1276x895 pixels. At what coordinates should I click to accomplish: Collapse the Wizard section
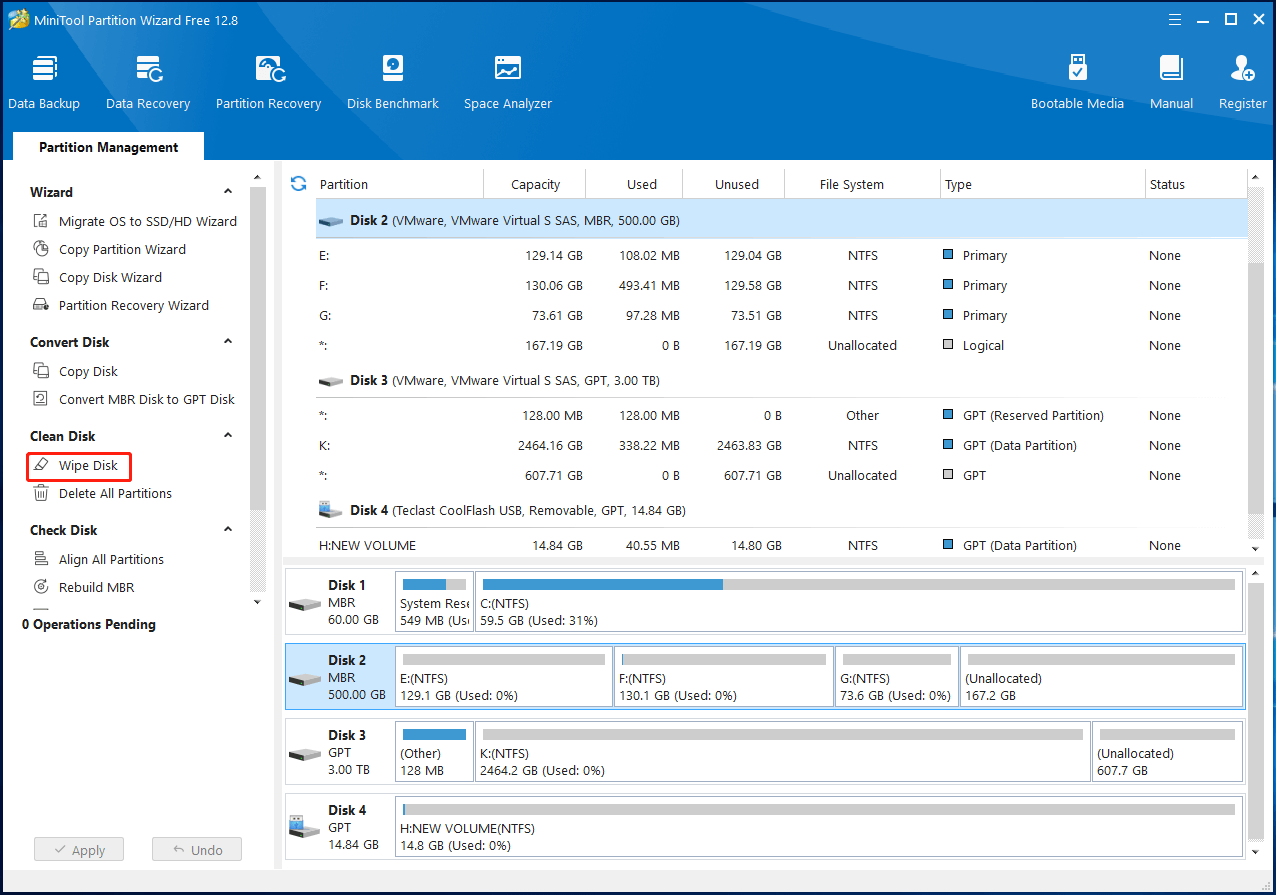click(x=228, y=192)
